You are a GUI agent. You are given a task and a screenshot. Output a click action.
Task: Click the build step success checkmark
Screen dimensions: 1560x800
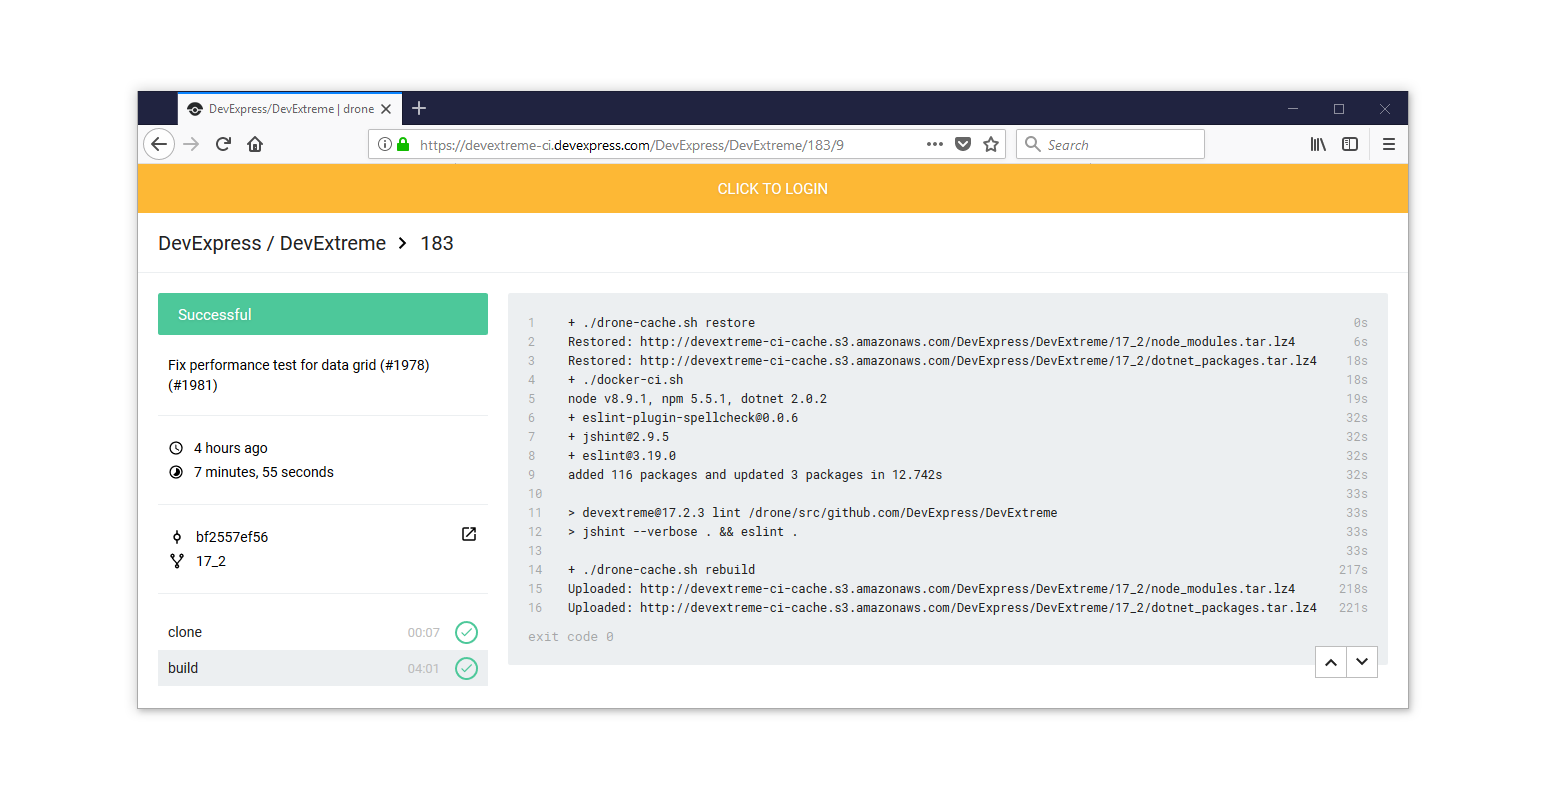click(466, 668)
